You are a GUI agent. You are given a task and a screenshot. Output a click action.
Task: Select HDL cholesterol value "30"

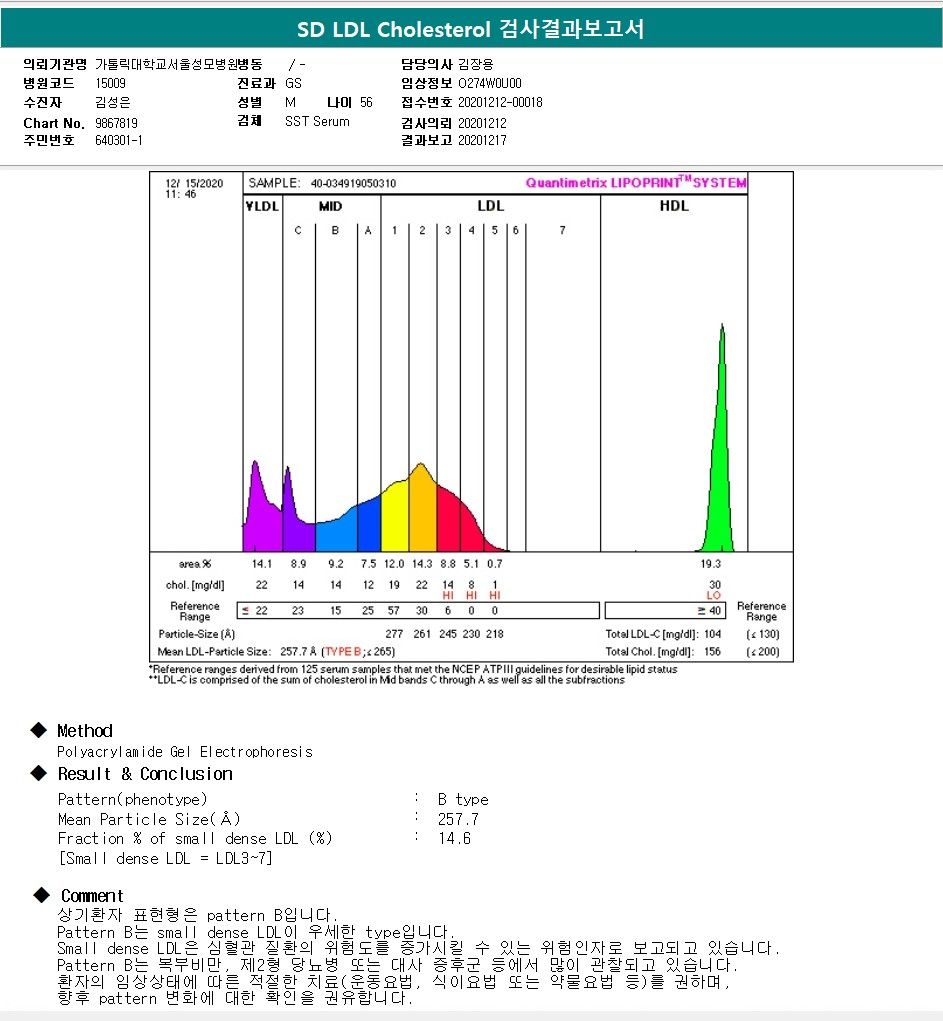715,585
